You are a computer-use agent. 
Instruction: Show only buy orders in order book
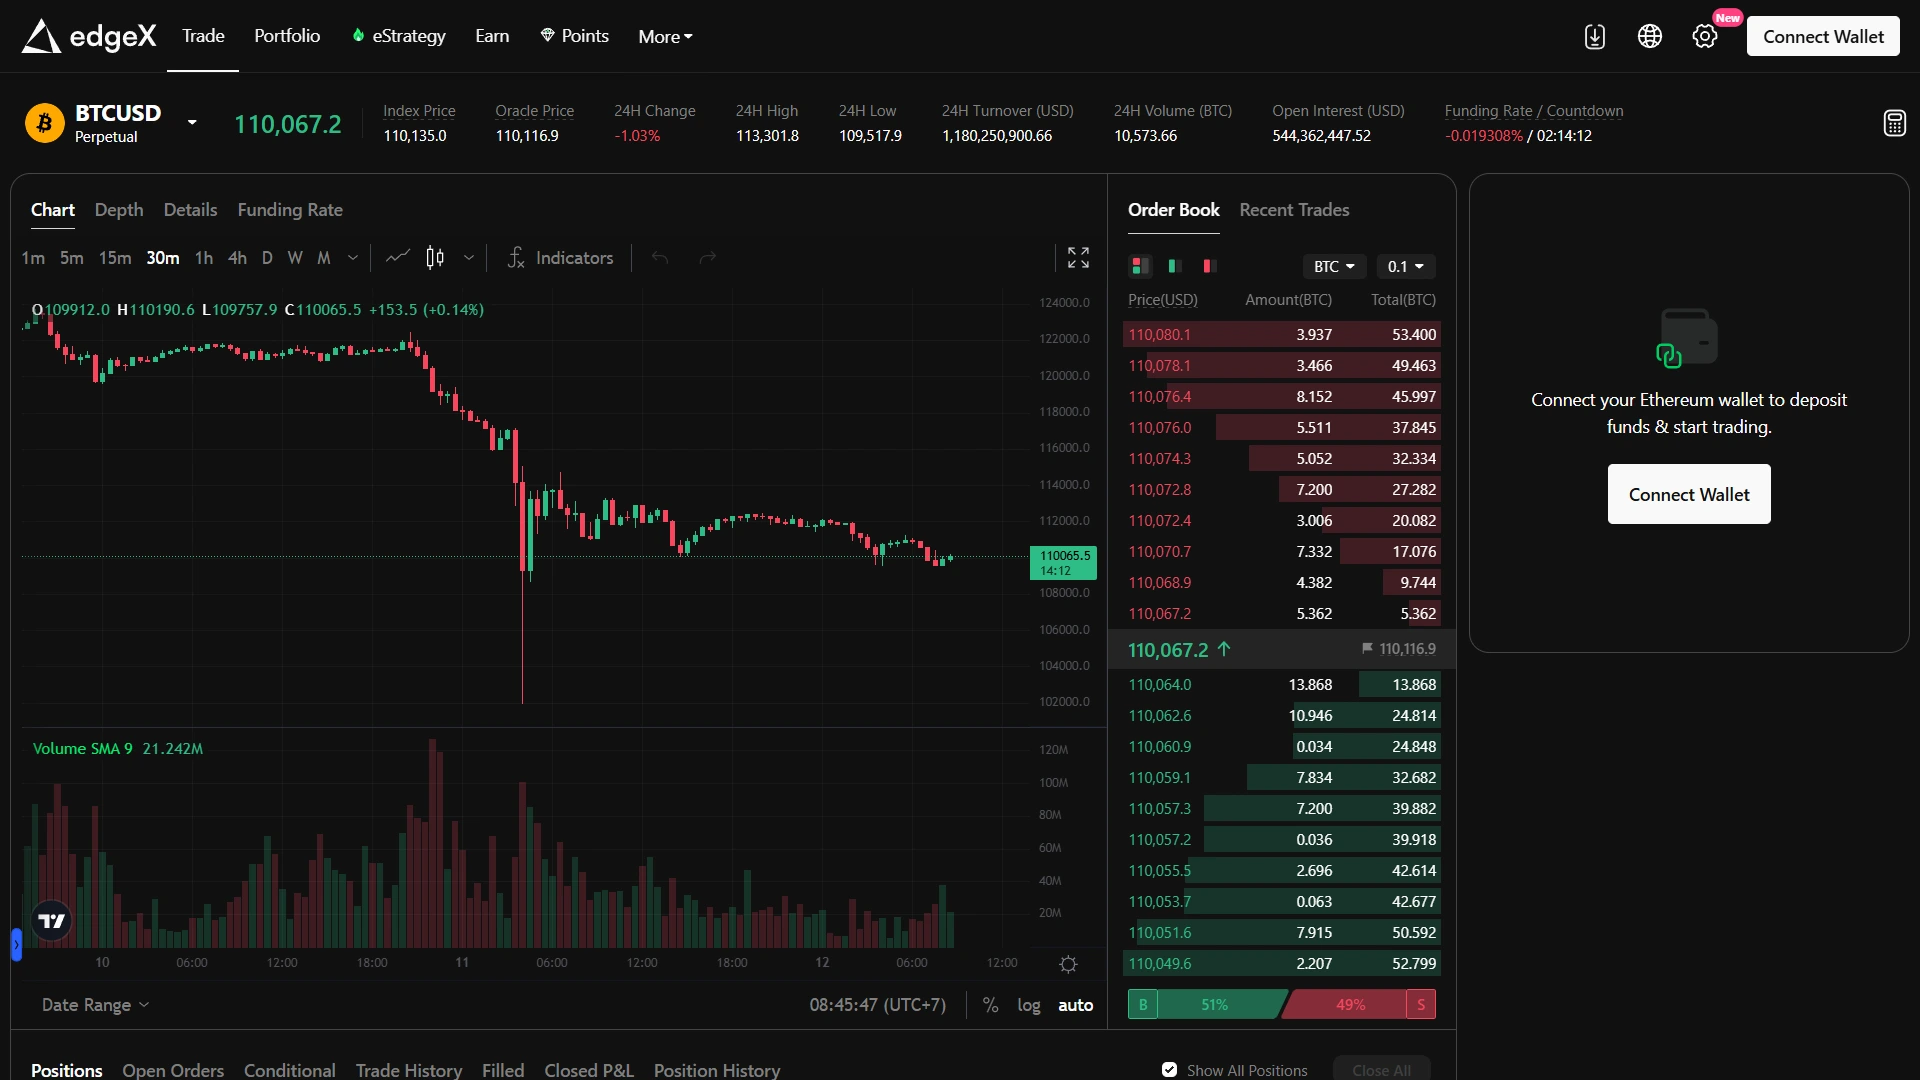[1175, 266]
